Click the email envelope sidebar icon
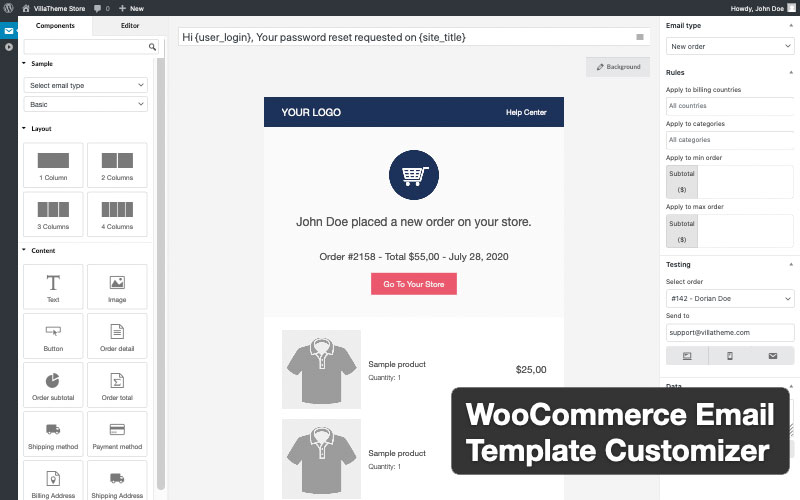800x500 pixels. [9, 31]
